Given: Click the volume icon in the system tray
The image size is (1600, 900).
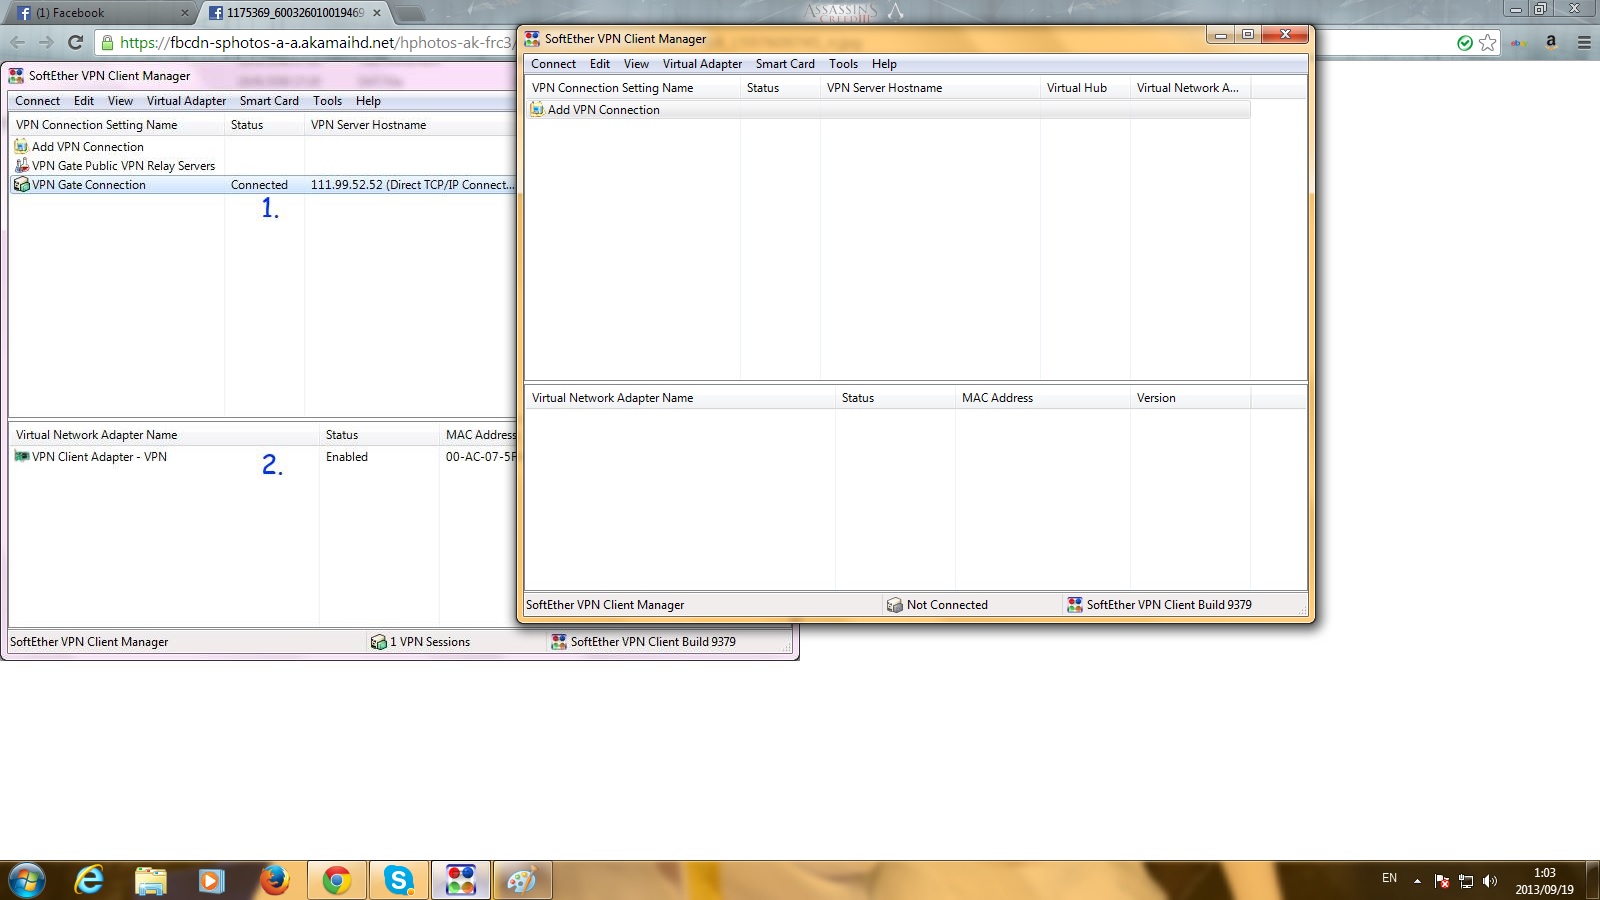Looking at the screenshot, I should (x=1490, y=881).
